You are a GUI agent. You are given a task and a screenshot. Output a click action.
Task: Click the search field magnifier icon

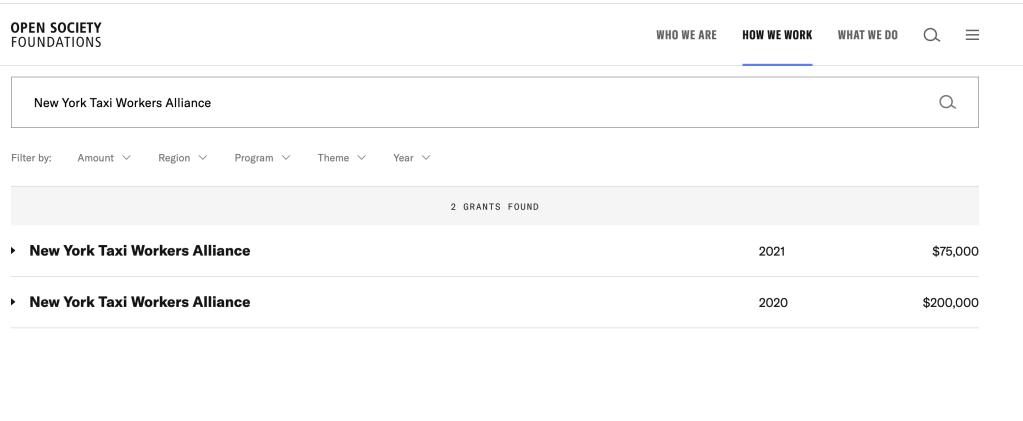[947, 102]
